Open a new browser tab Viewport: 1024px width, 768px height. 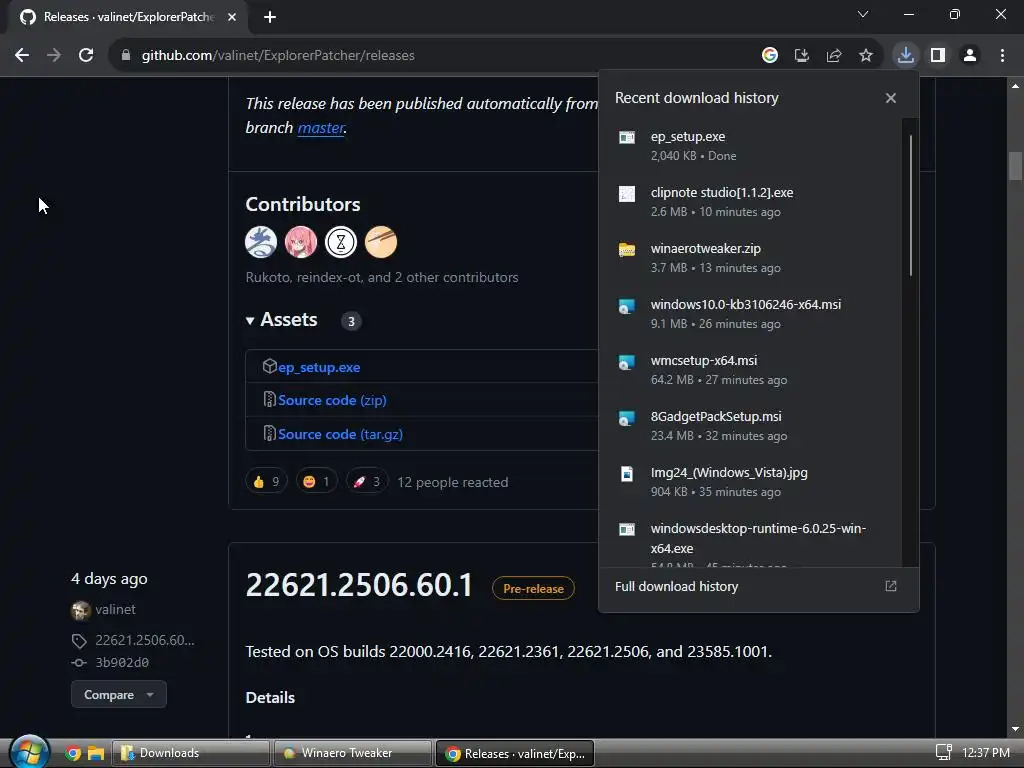coord(270,17)
